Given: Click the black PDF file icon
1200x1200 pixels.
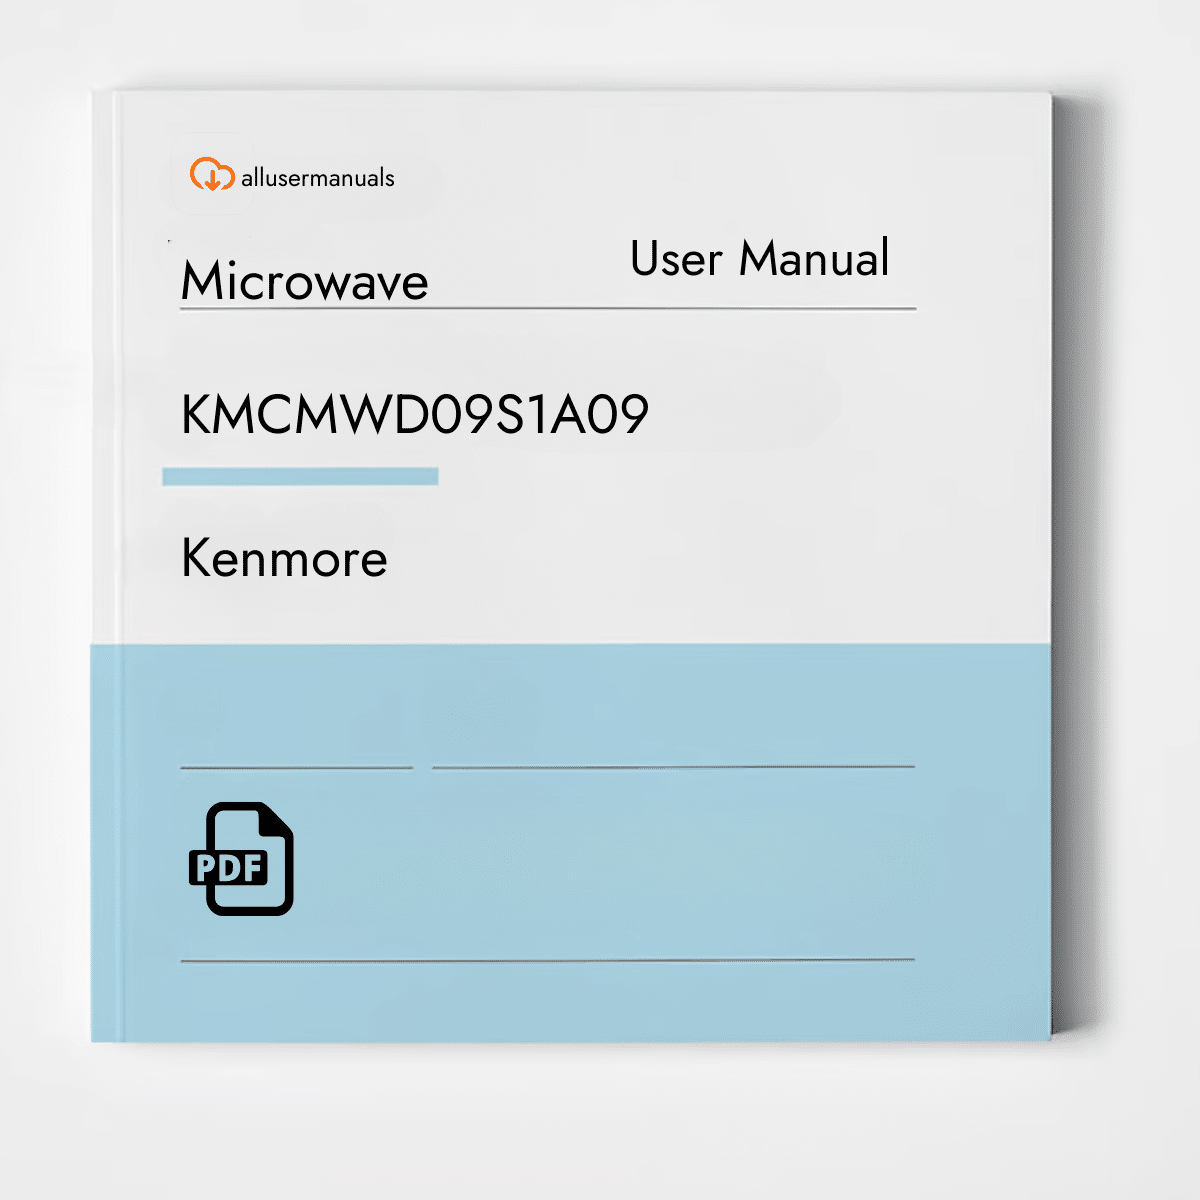Looking at the screenshot, I should click(241, 859).
